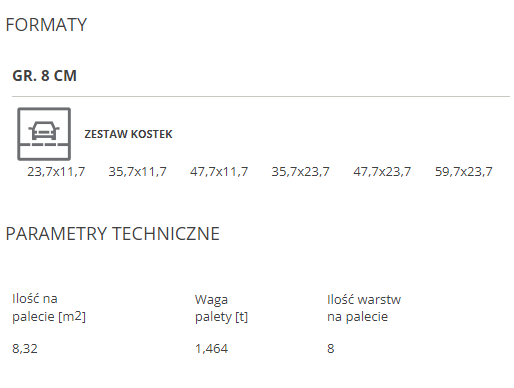Click the car silhouette inside the icon
Screen dimensions: 514x388
tap(44, 130)
